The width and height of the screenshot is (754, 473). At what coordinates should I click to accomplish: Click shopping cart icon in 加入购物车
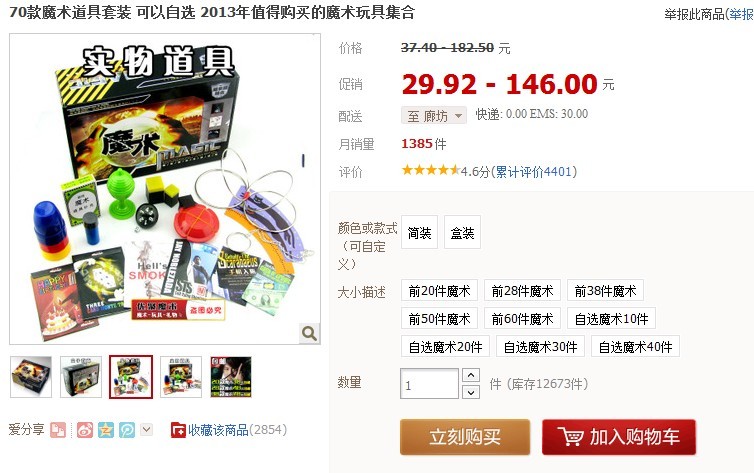click(x=571, y=436)
